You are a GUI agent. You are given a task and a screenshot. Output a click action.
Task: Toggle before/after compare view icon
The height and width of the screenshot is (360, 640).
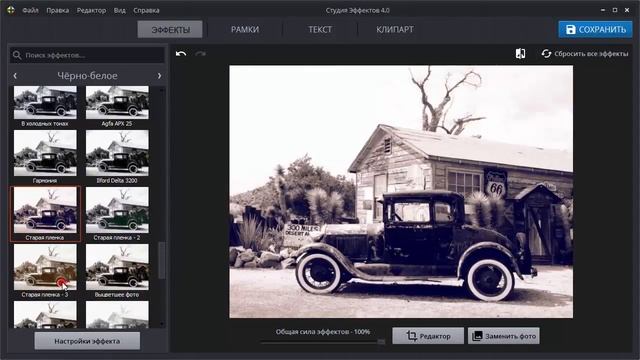point(520,53)
